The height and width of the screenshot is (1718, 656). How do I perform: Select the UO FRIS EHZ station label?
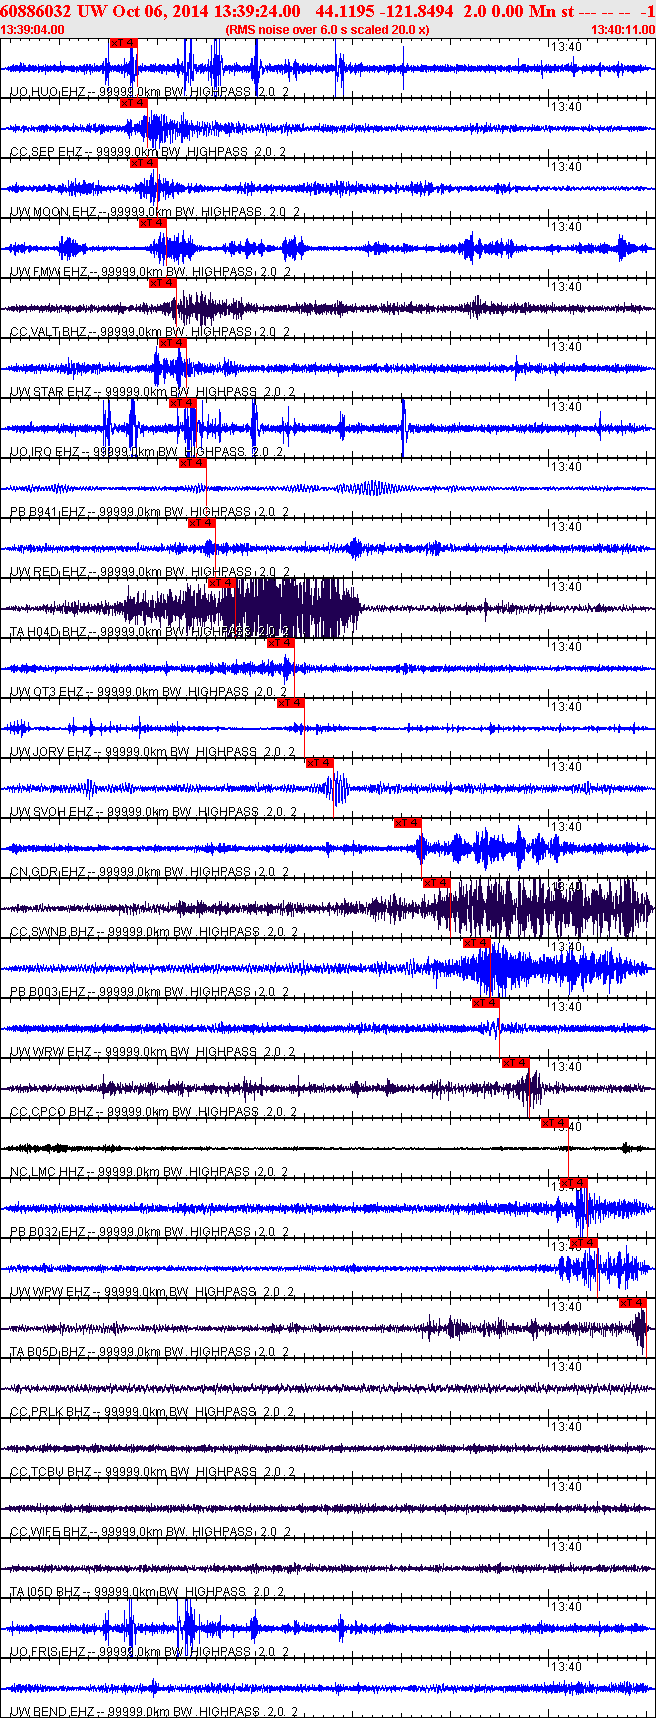(150, 1651)
